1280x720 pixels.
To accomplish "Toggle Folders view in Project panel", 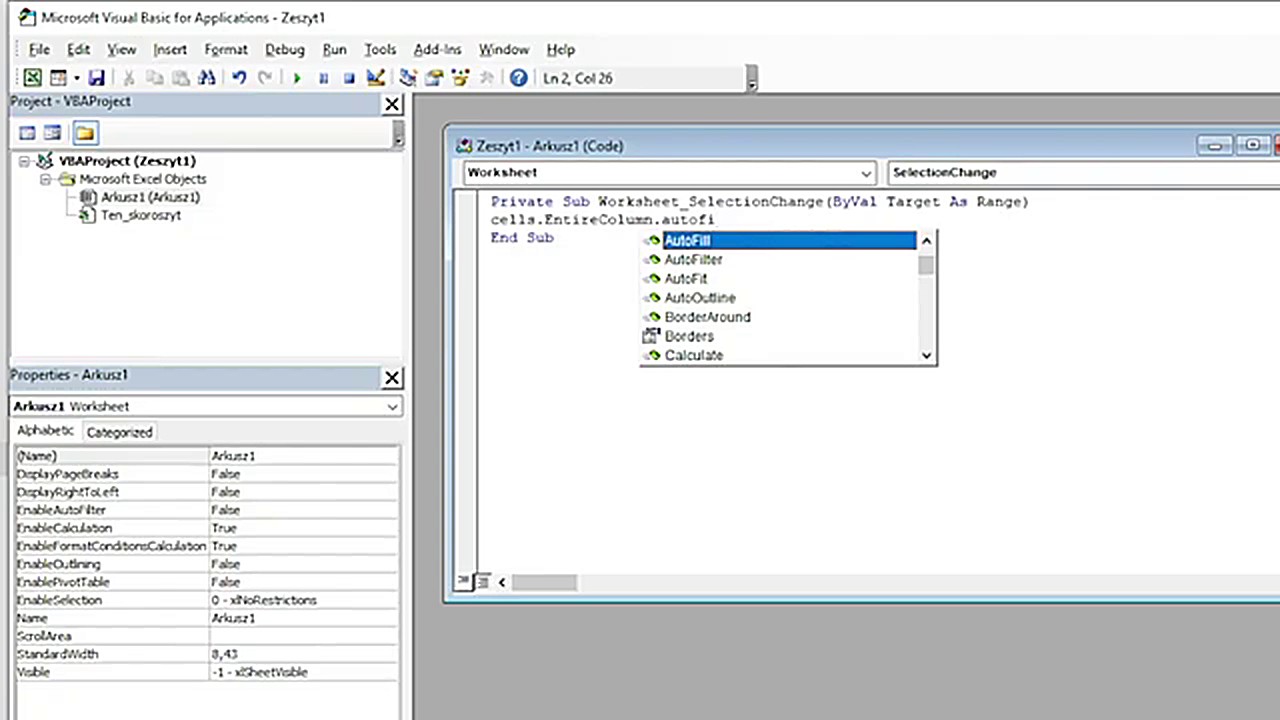I will (84, 133).
